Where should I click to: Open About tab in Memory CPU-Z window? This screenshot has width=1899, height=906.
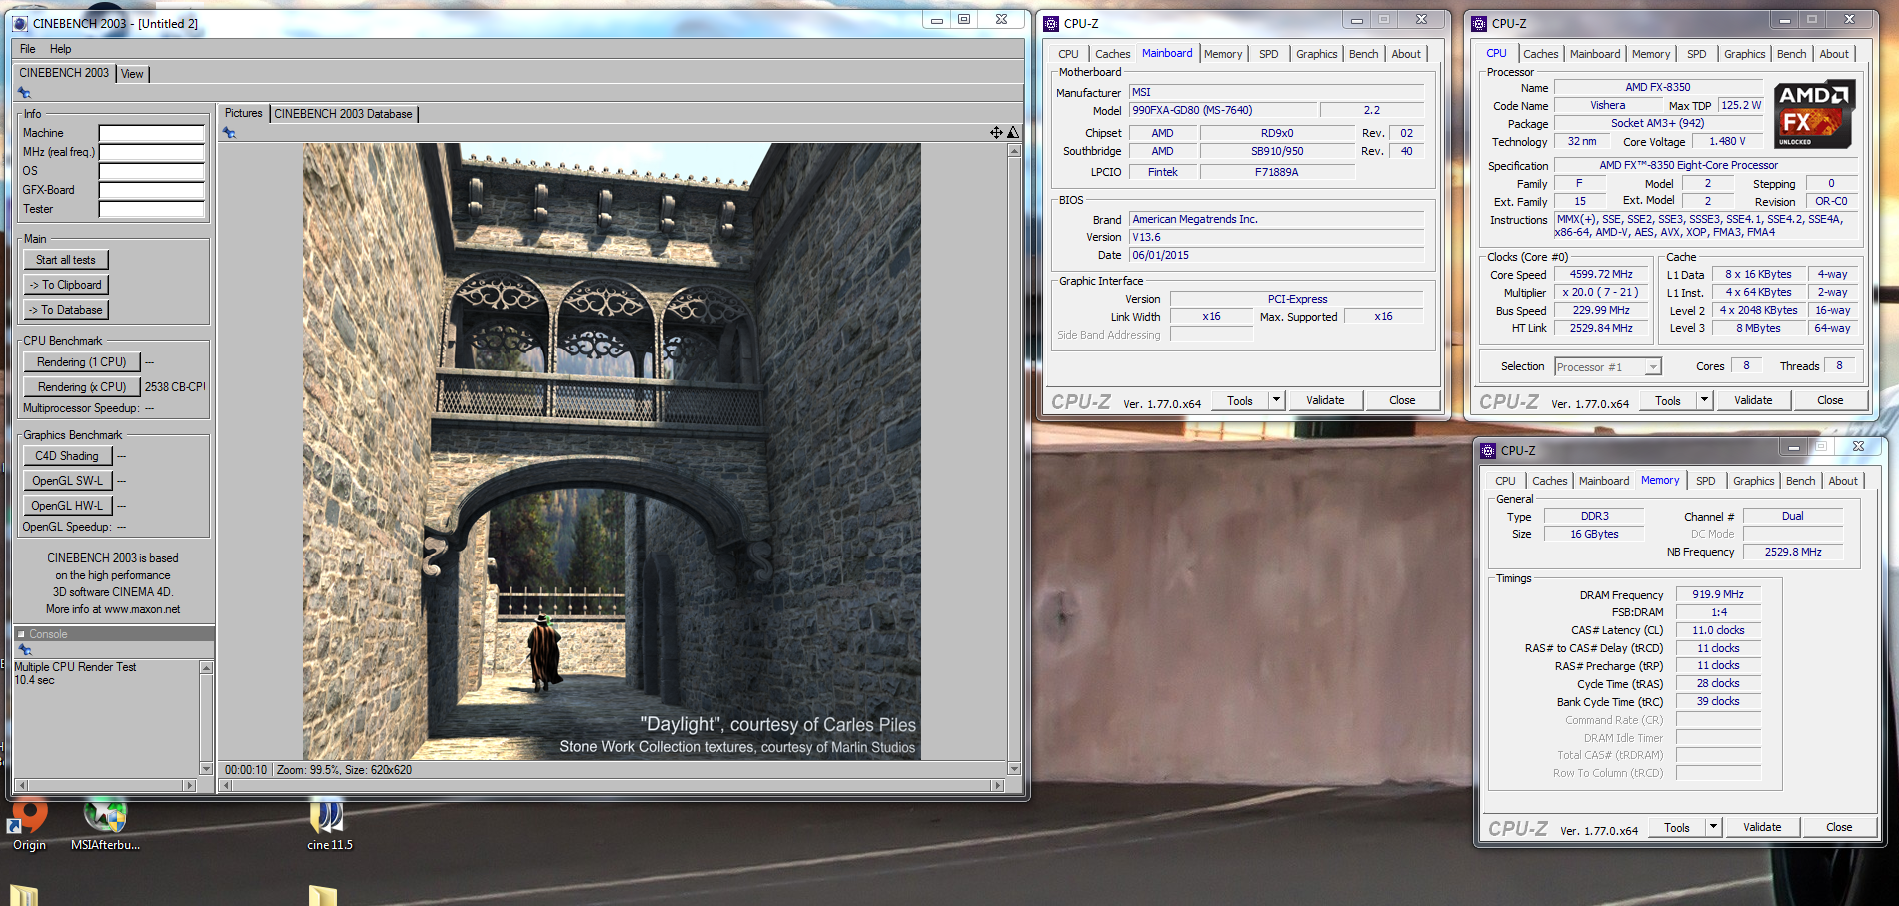coord(1842,481)
